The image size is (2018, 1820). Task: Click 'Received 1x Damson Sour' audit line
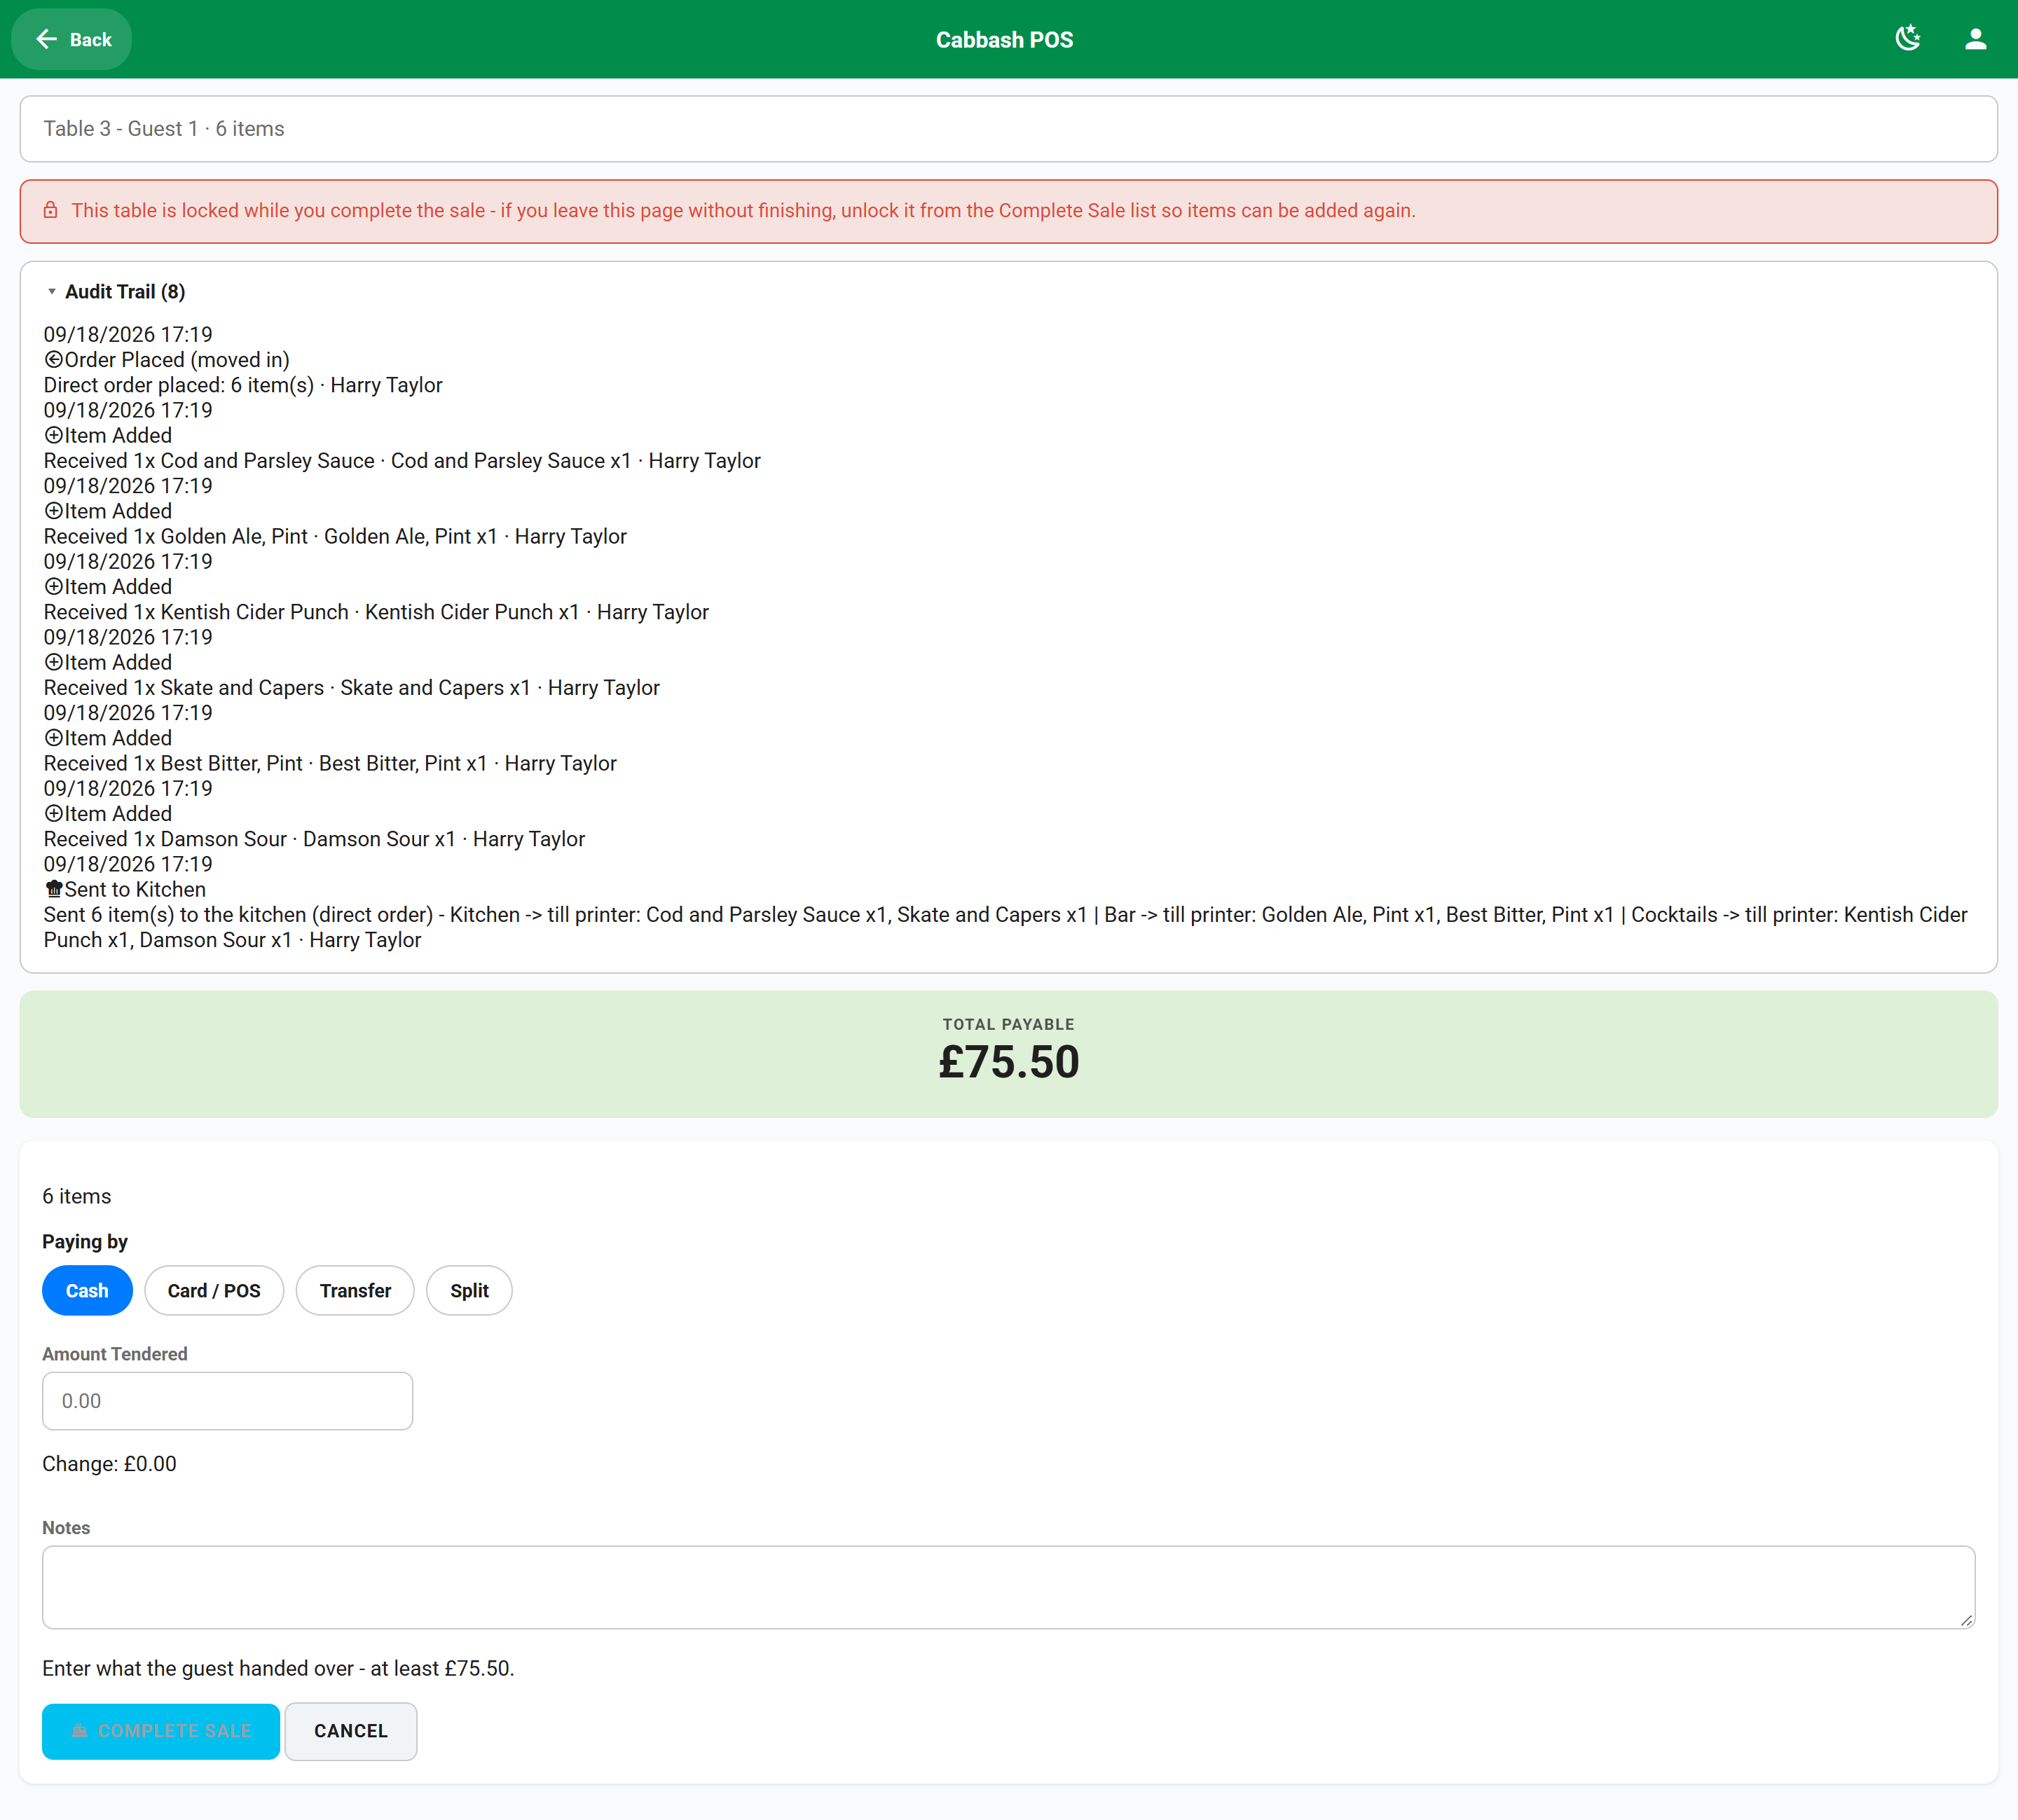[x=314, y=839]
